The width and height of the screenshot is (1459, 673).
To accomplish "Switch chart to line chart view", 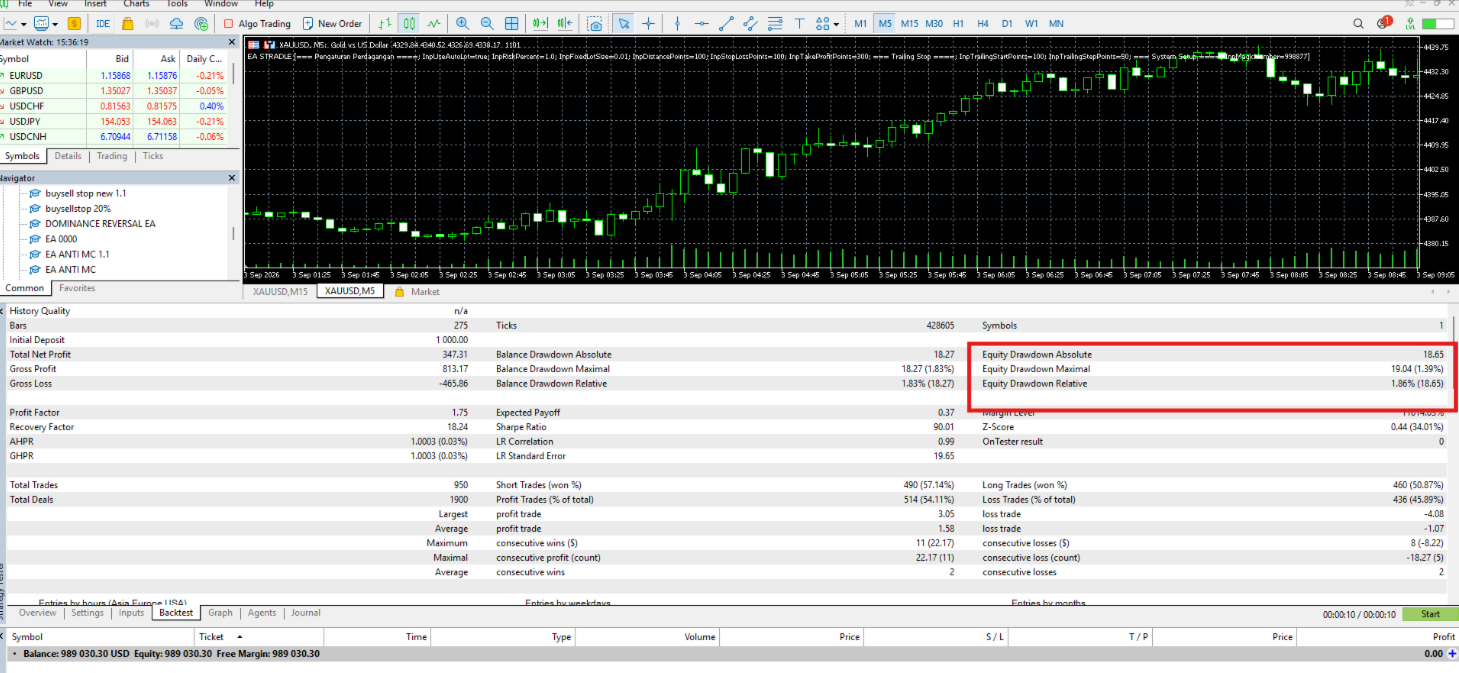I will click(433, 23).
